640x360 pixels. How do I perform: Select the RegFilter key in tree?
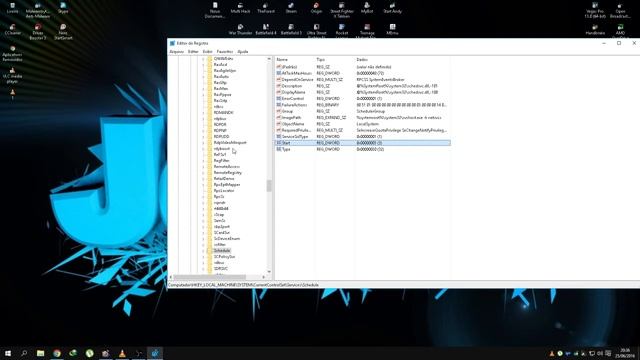click(x=221, y=161)
